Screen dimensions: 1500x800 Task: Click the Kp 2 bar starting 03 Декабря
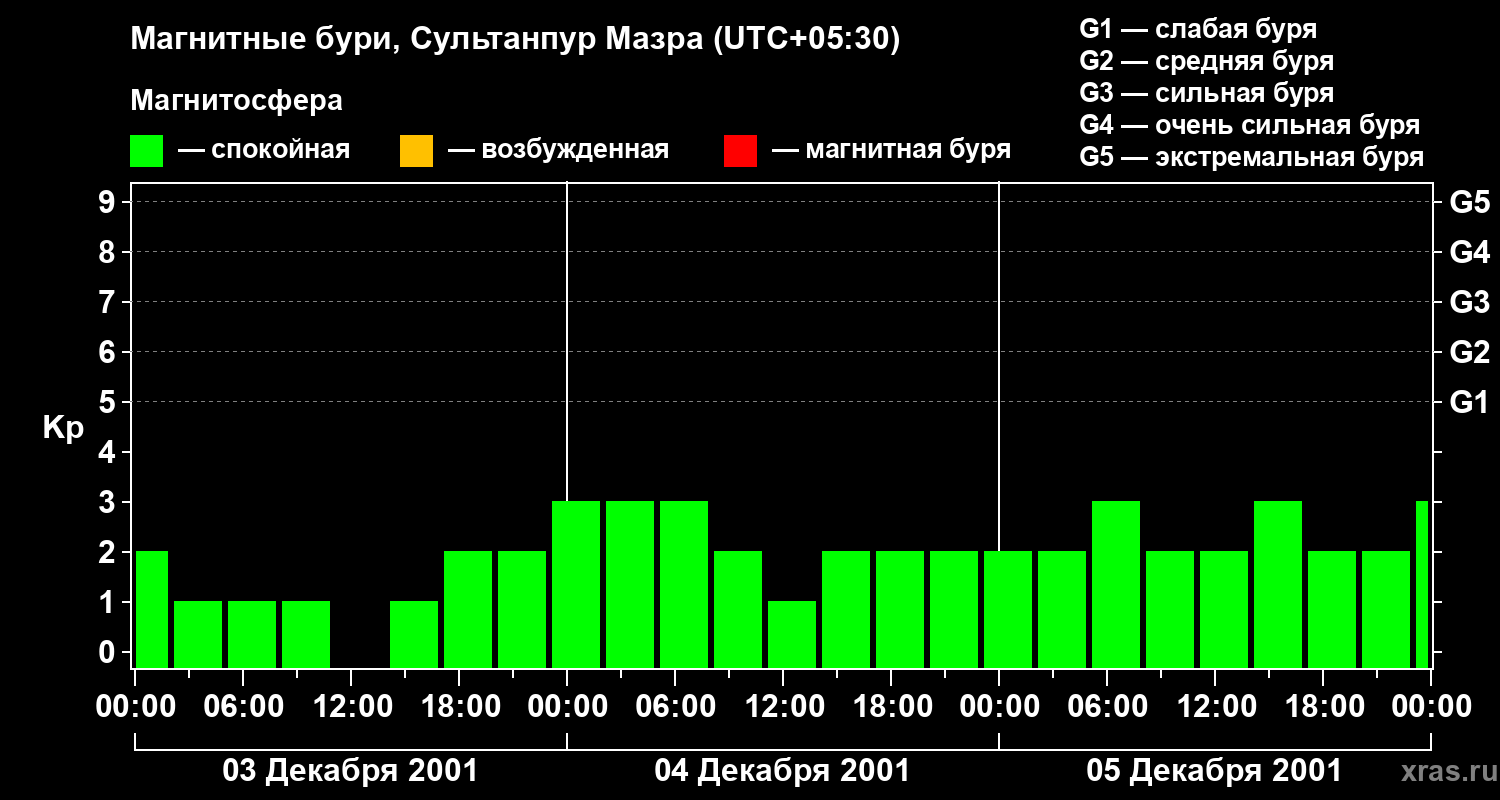(x=152, y=609)
